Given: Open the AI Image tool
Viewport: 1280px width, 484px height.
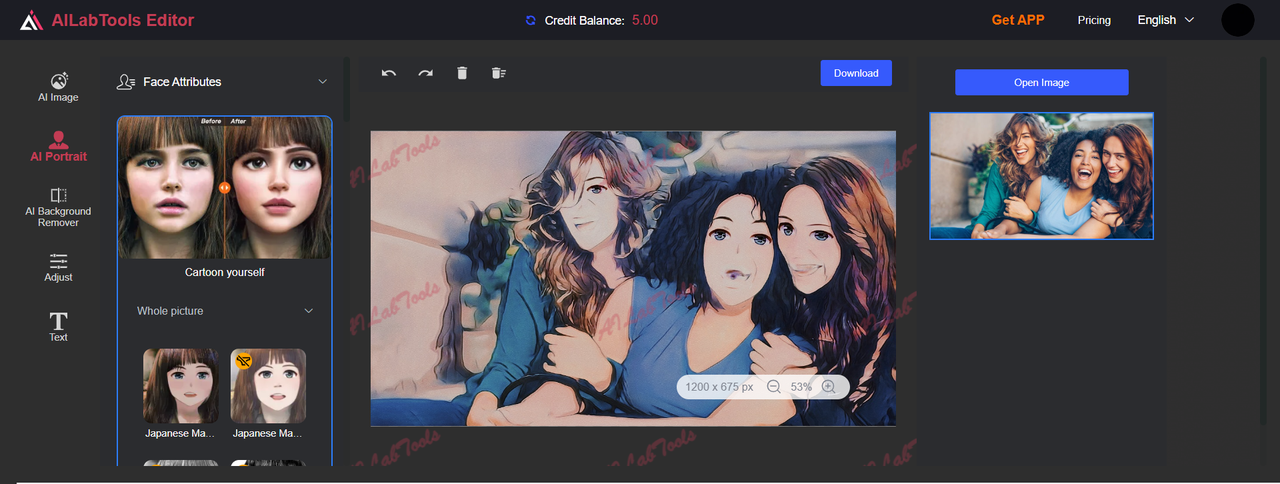Looking at the screenshot, I should point(58,87).
